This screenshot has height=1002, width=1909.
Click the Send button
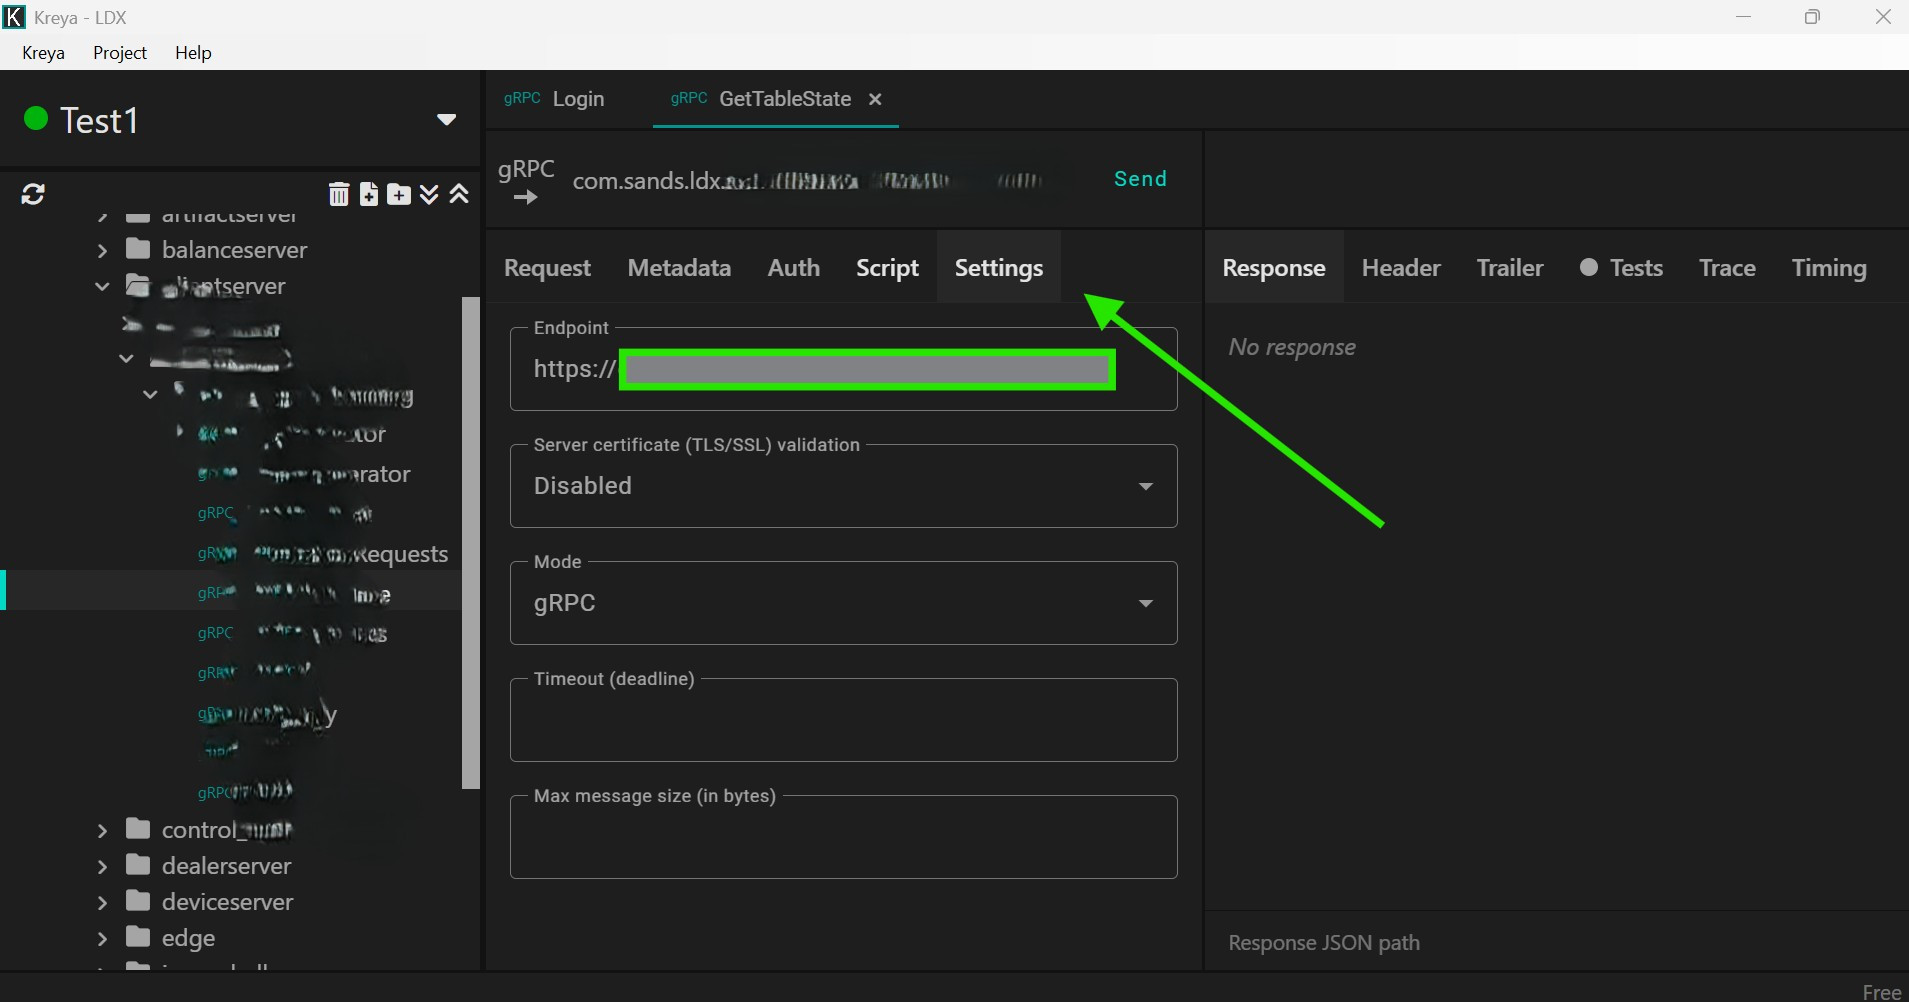pyautogui.click(x=1140, y=179)
